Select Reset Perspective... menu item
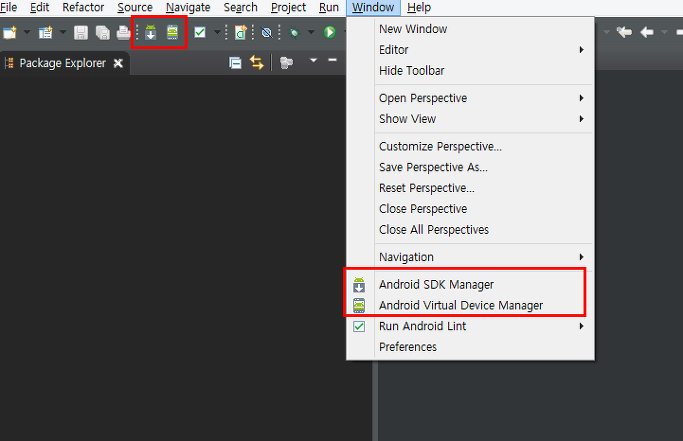 pyautogui.click(x=470, y=188)
